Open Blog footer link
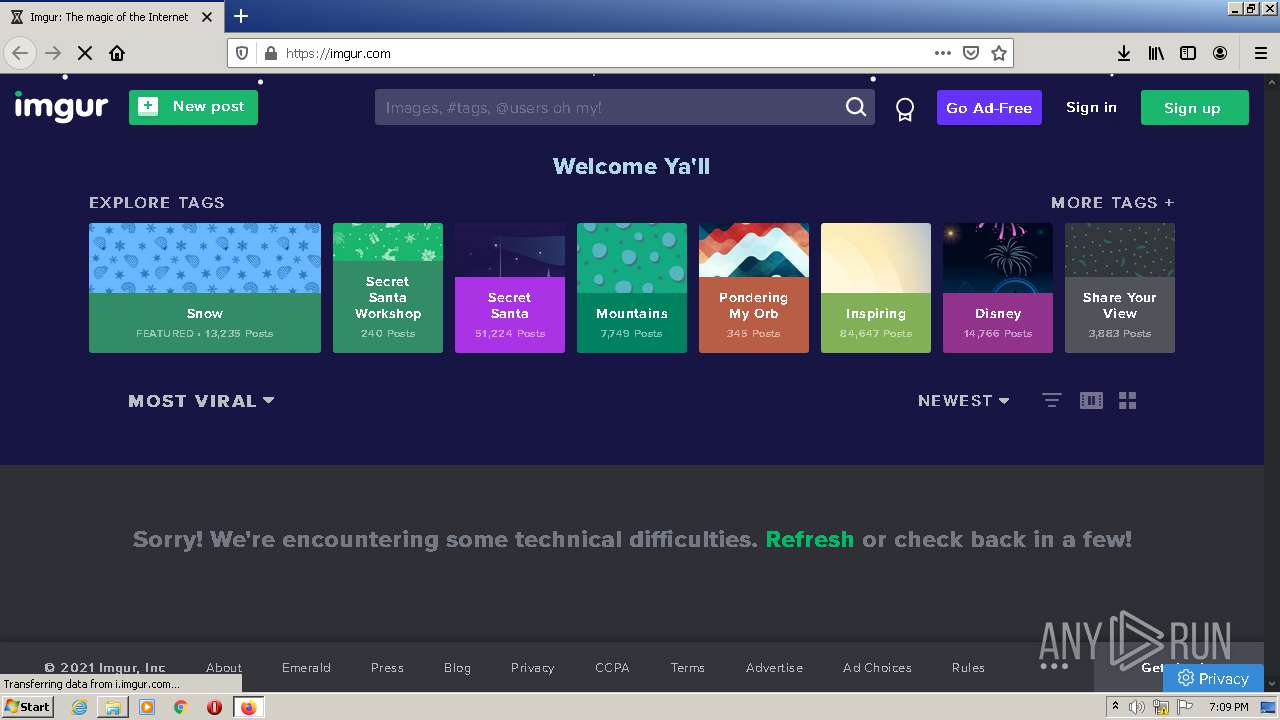Viewport: 1280px width, 720px height. point(457,668)
